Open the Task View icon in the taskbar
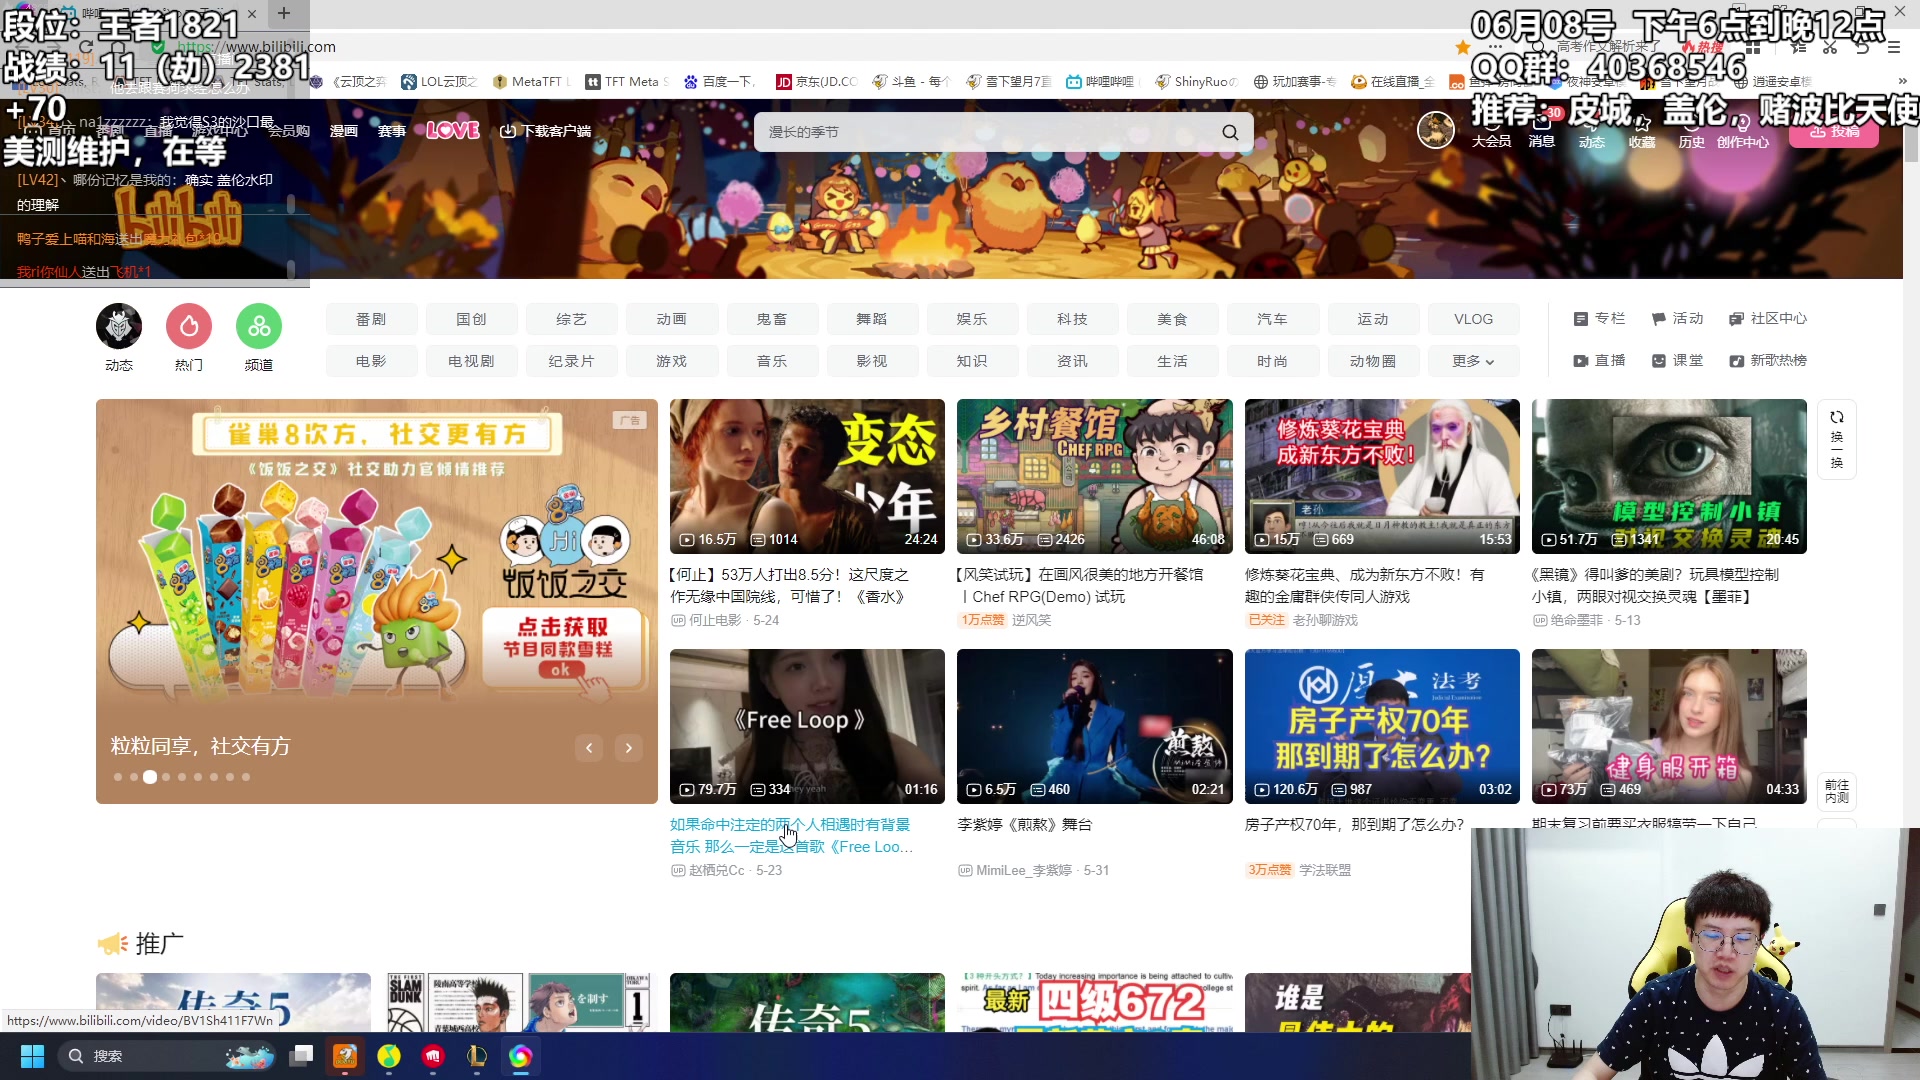Viewport: 1920px width, 1080px height. [301, 1056]
